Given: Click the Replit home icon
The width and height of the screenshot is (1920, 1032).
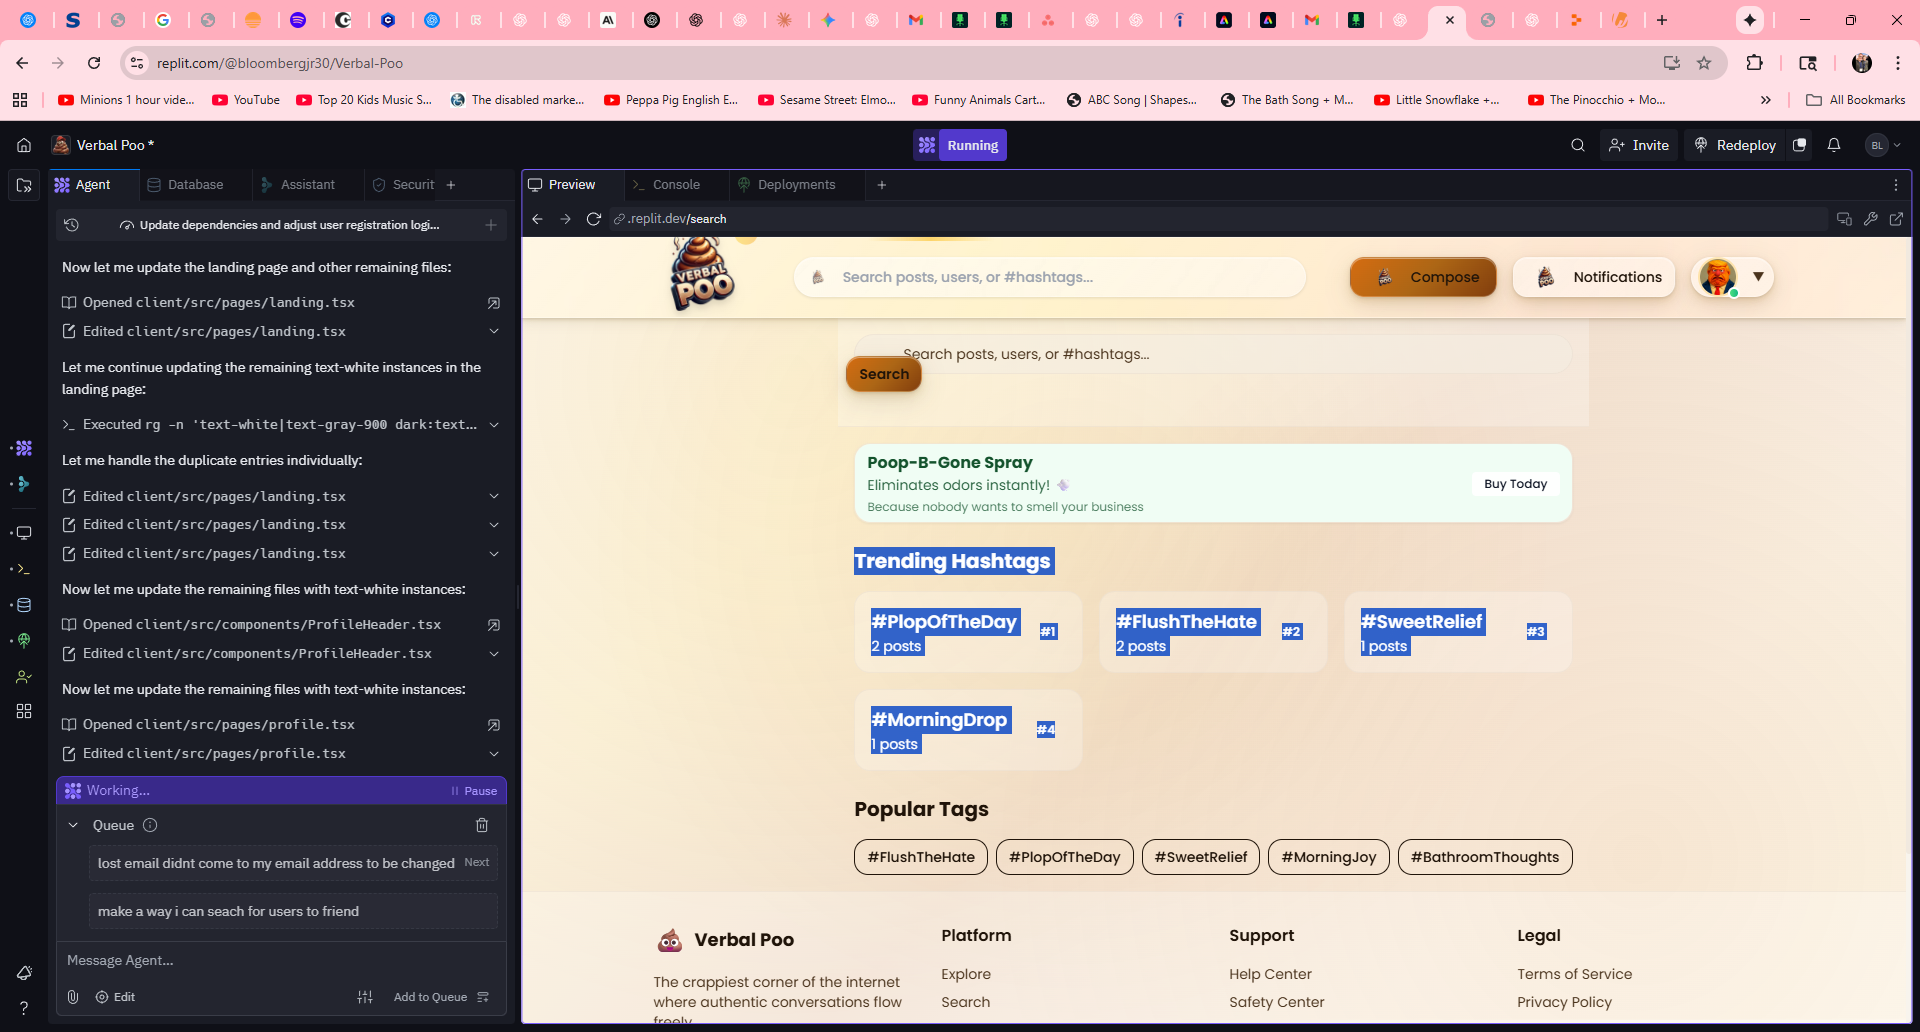Looking at the screenshot, I should tap(24, 145).
